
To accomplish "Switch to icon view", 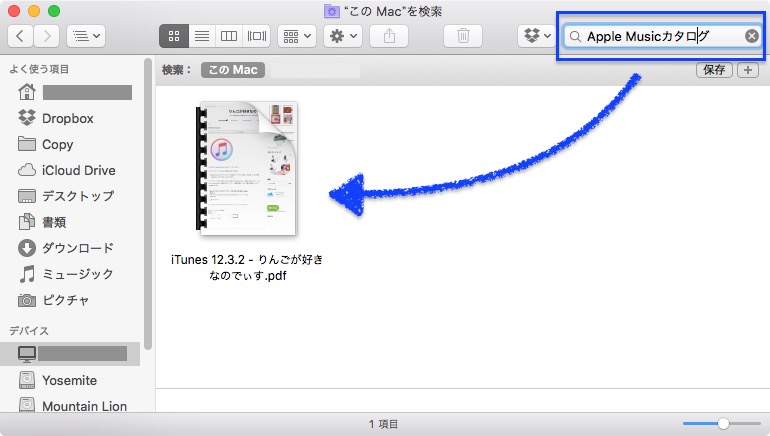I will (x=174, y=36).
